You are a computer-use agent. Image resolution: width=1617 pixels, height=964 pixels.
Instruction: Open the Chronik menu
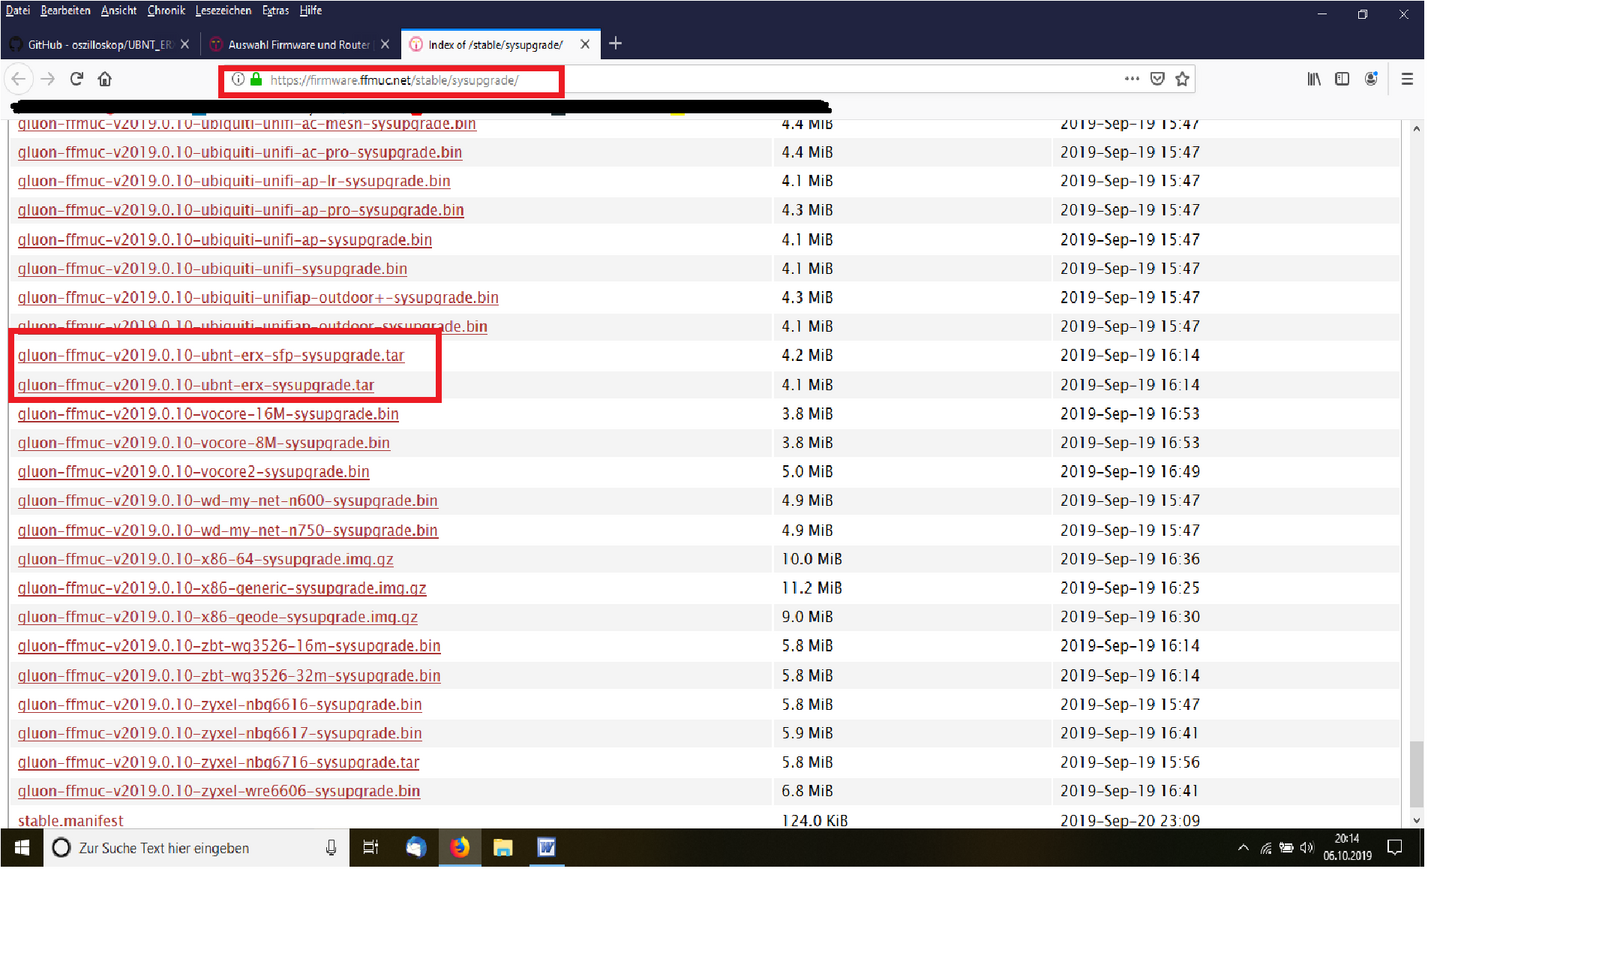pyautogui.click(x=166, y=10)
